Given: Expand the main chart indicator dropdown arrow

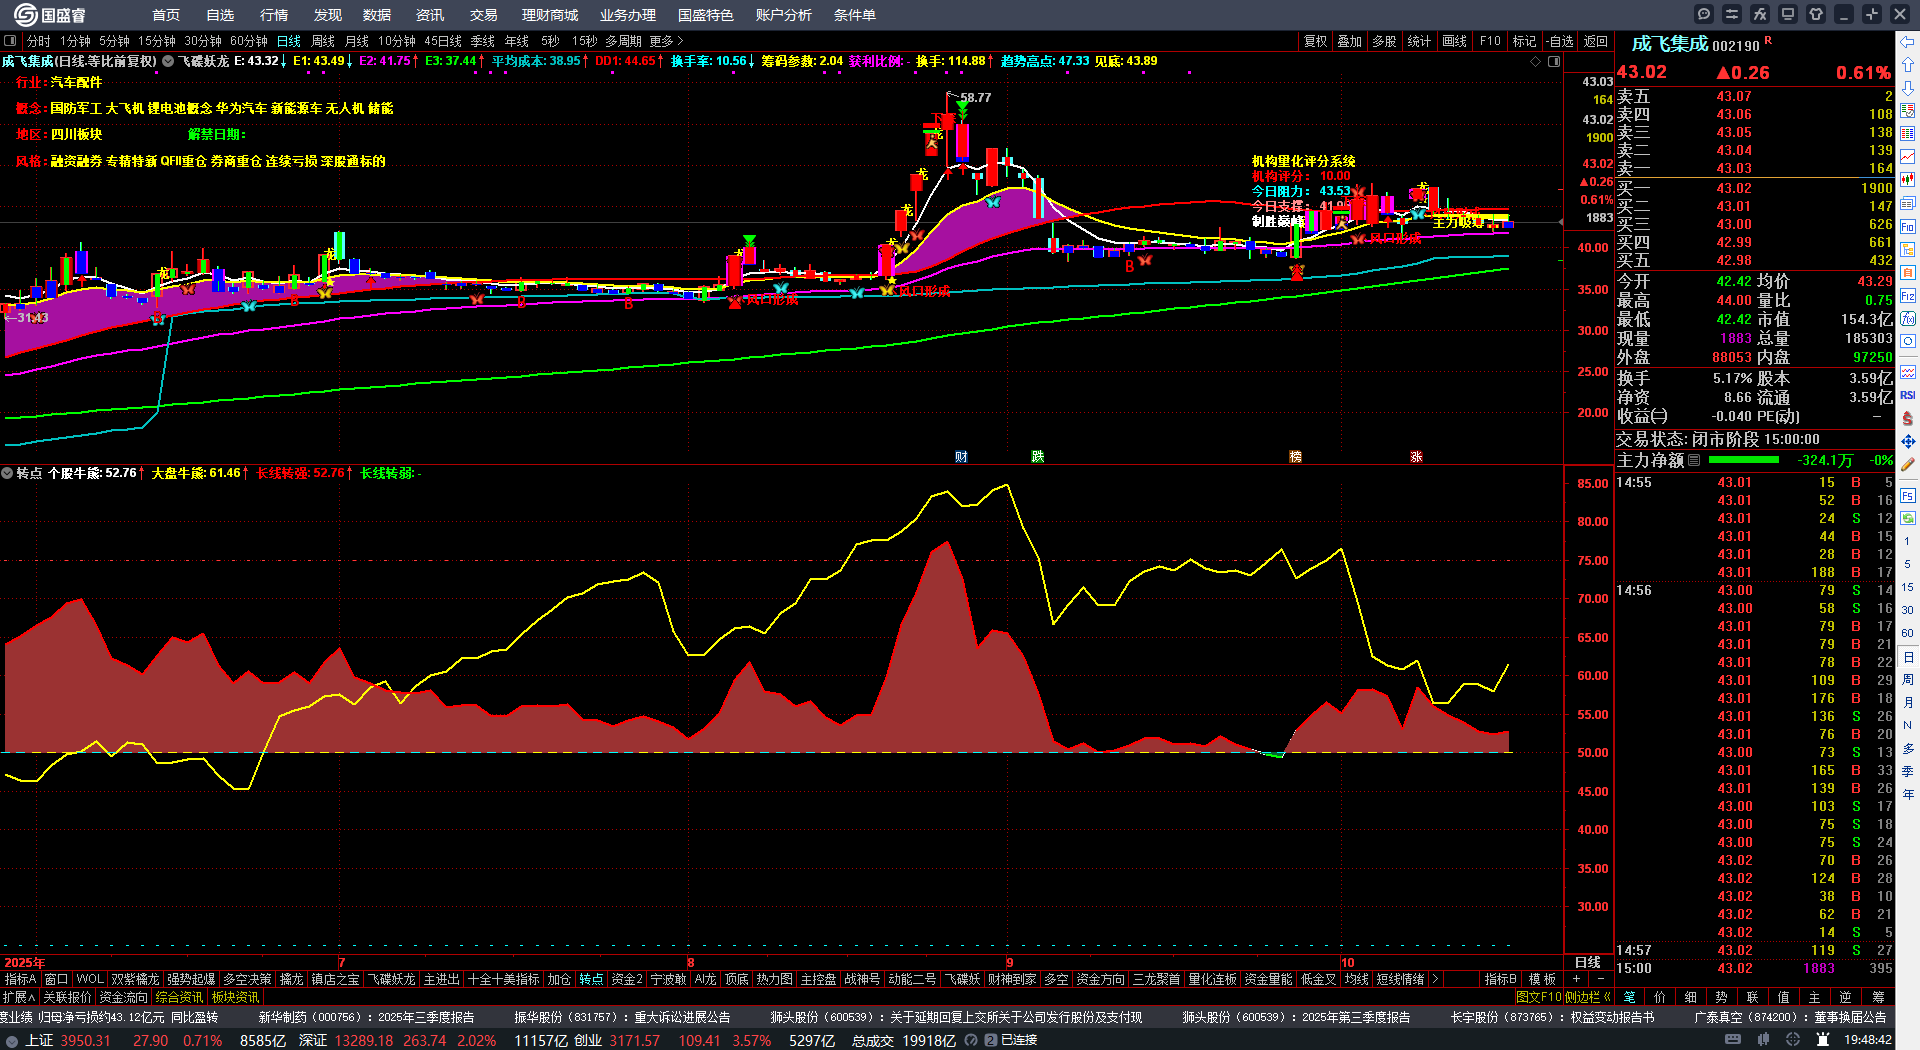Looking at the screenshot, I should coord(168,61).
